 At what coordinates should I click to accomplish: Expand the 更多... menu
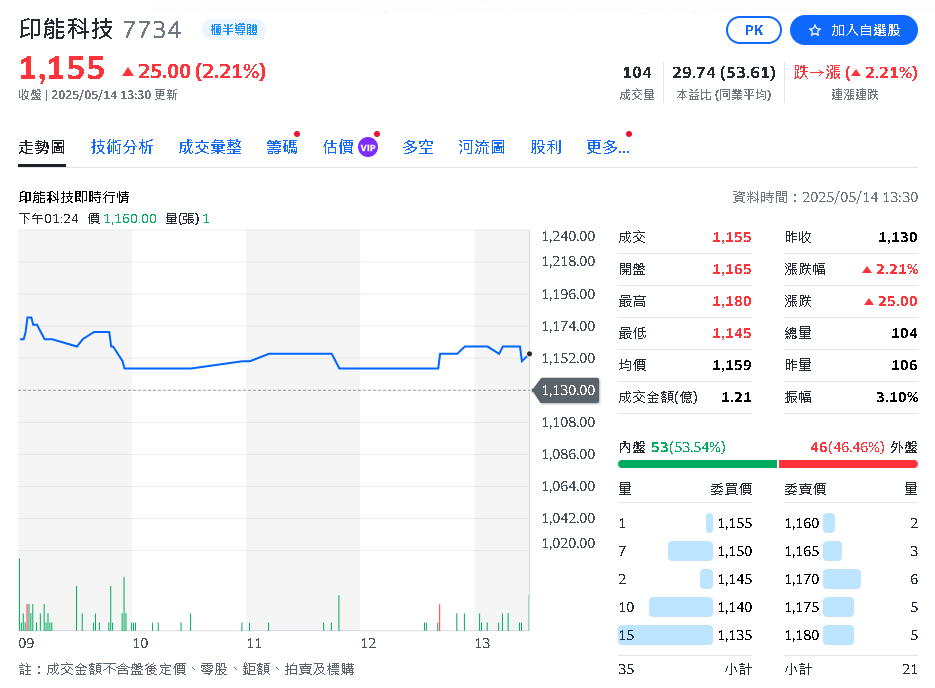[607, 147]
